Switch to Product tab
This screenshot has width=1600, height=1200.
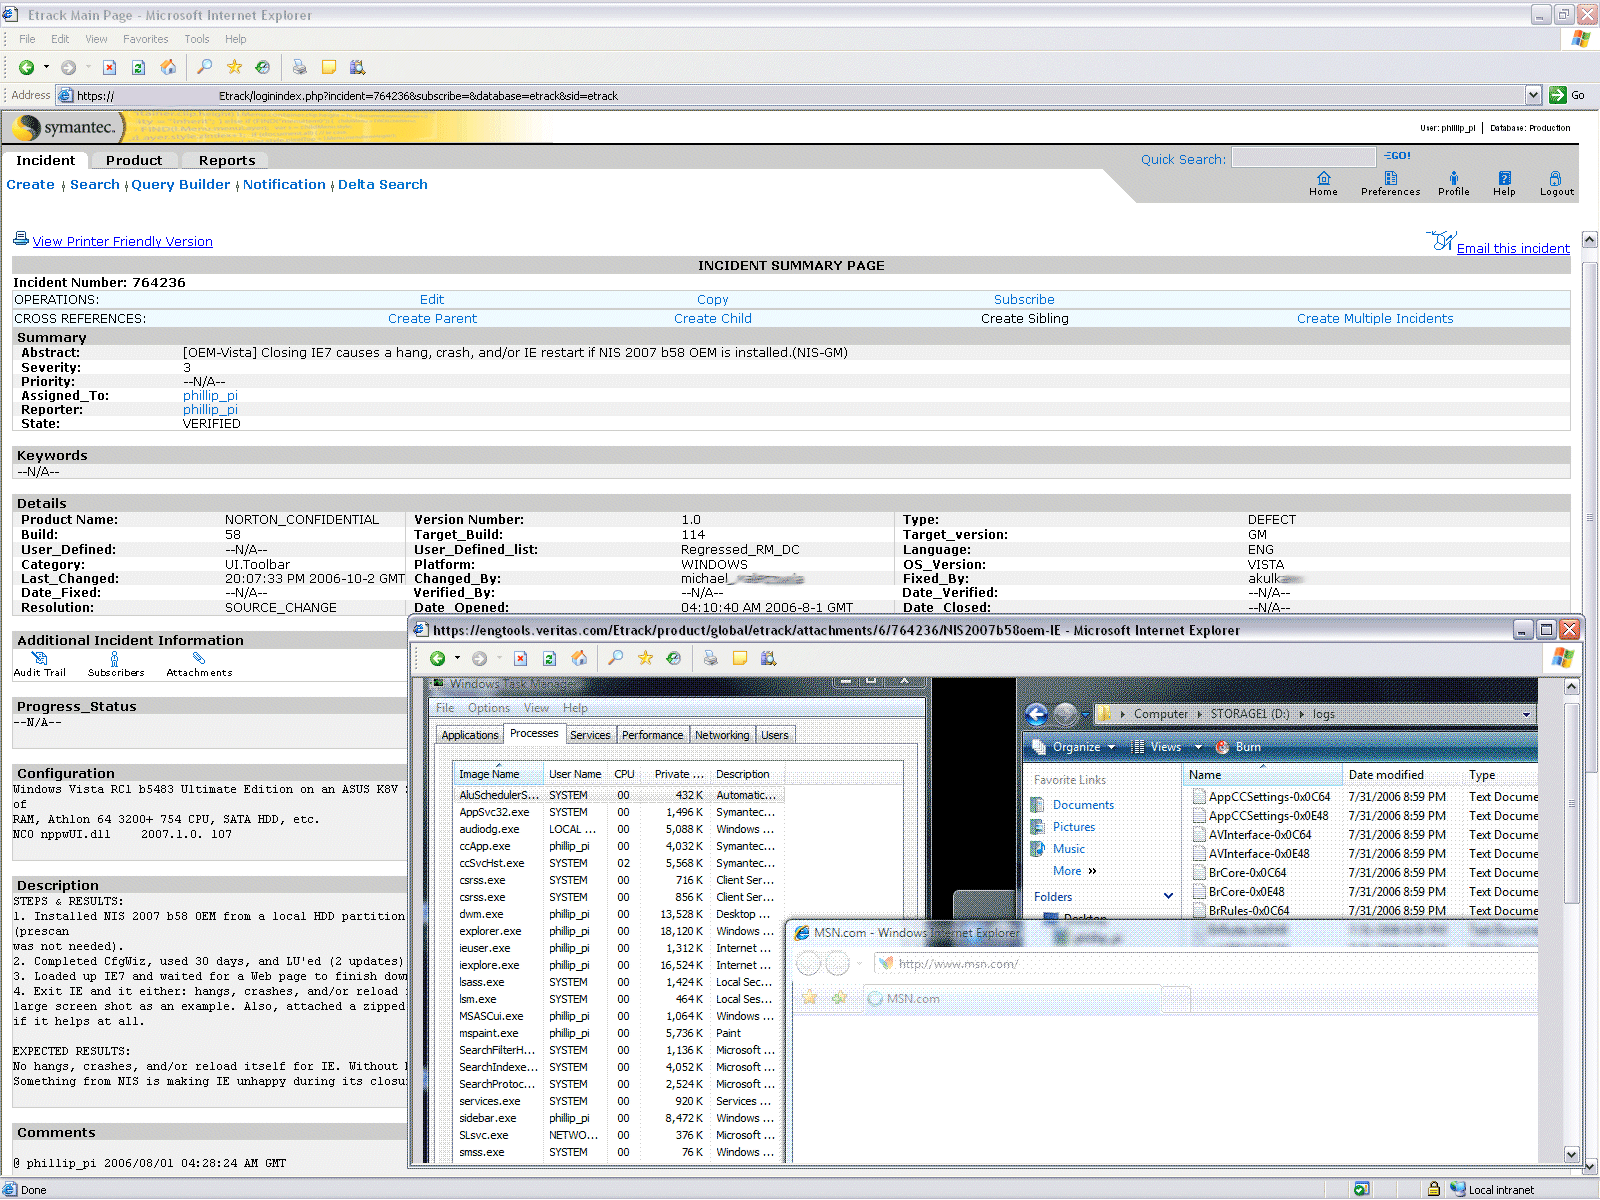click(x=134, y=160)
